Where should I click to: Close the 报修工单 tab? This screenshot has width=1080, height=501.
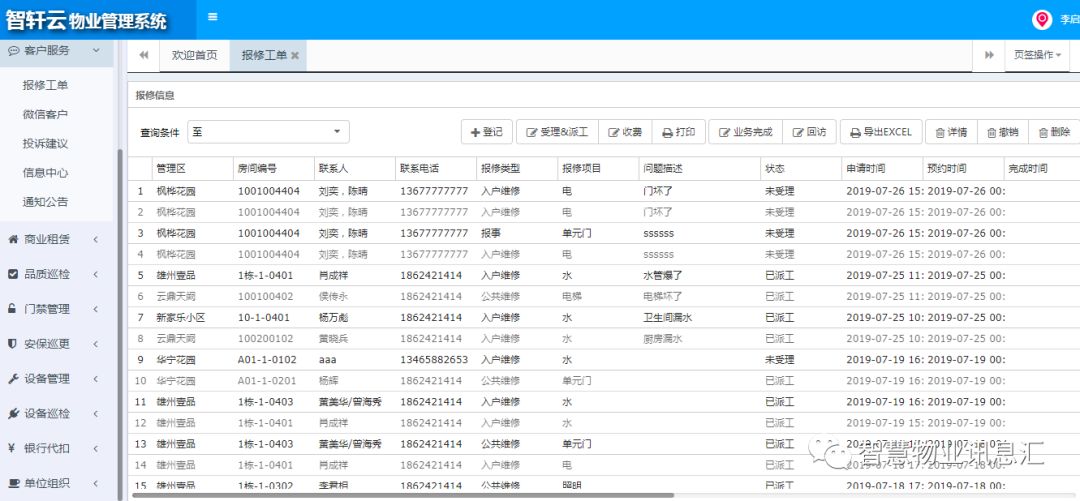point(295,56)
